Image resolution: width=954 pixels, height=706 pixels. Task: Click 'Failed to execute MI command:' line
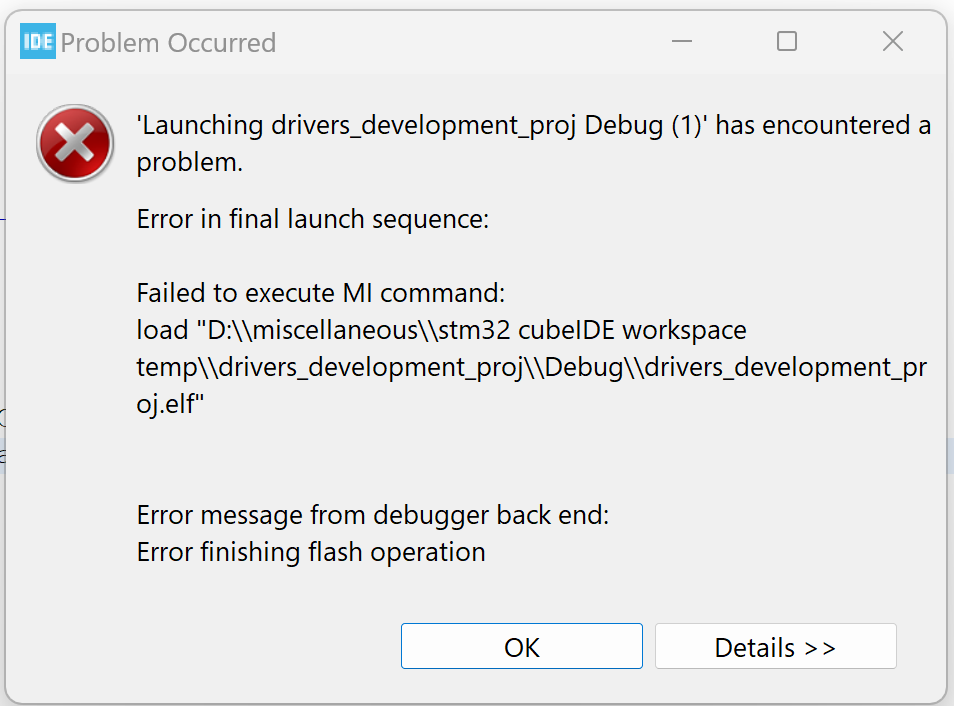pos(322,293)
